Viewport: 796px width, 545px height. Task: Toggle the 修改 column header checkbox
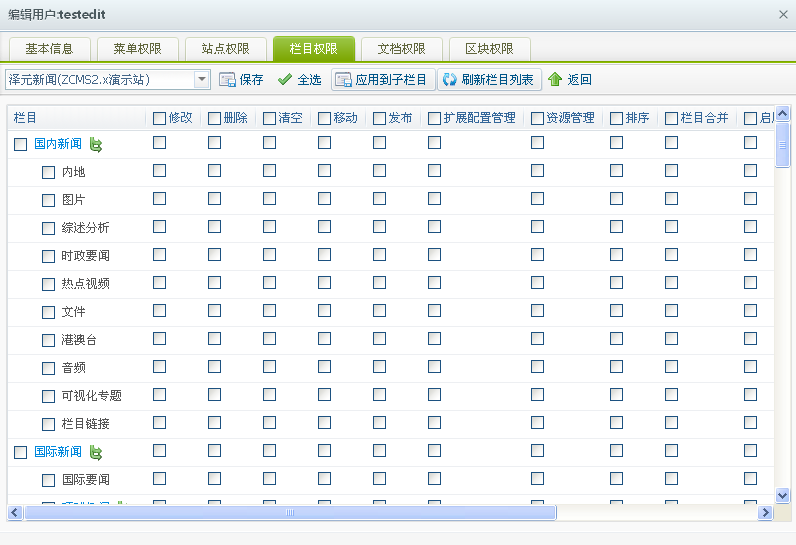pos(160,118)
